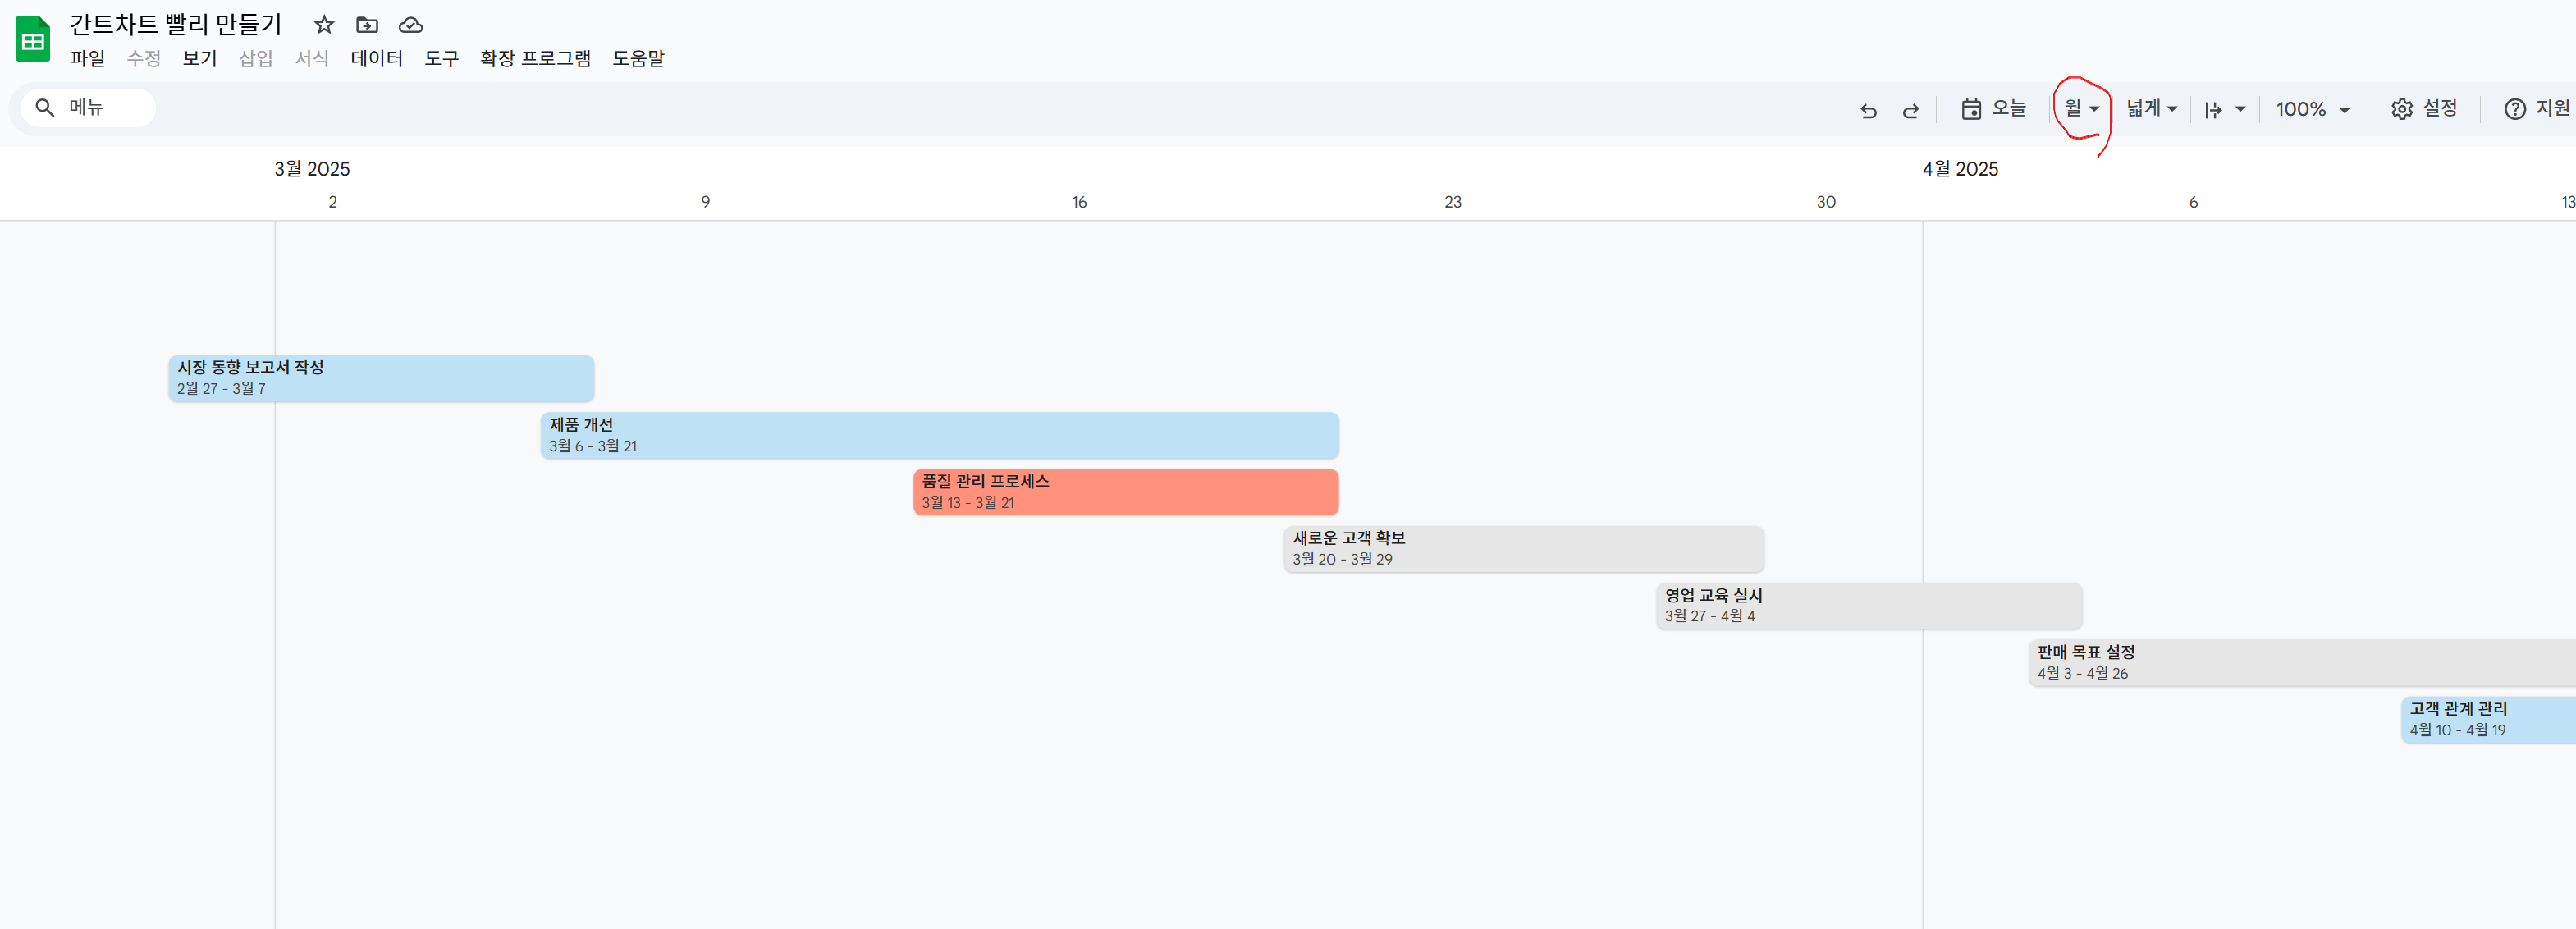The width and height of the screenshot is (2576, 929).
Task: Click the date marker 23
Action: [x=1453, y=202]
